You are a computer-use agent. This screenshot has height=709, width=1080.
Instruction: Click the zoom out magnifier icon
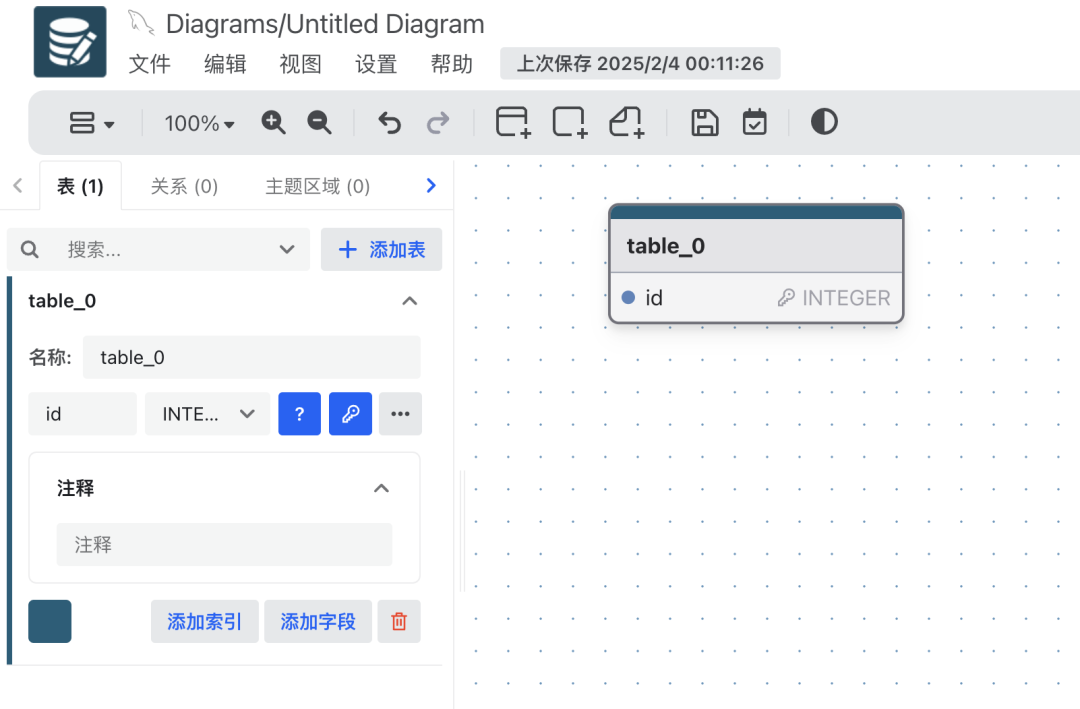[x=319, y=122]
